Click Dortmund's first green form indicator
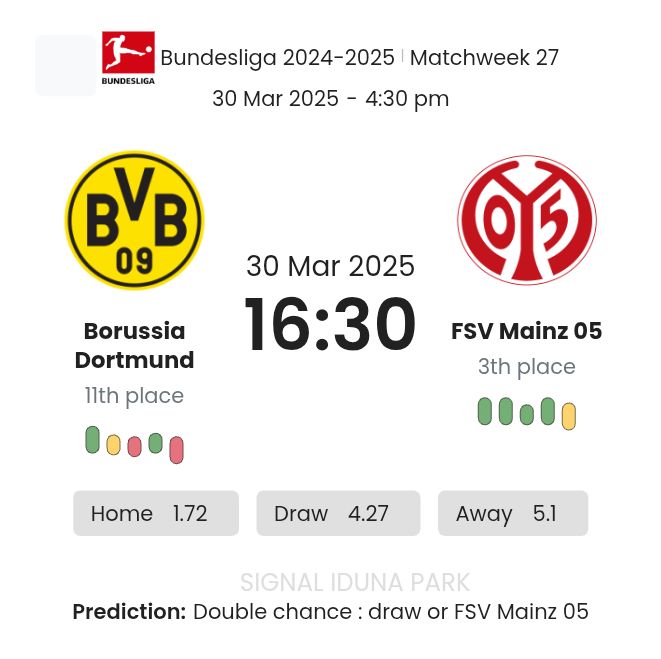Screen dimensions: 661x659 [x=93, y=440]
